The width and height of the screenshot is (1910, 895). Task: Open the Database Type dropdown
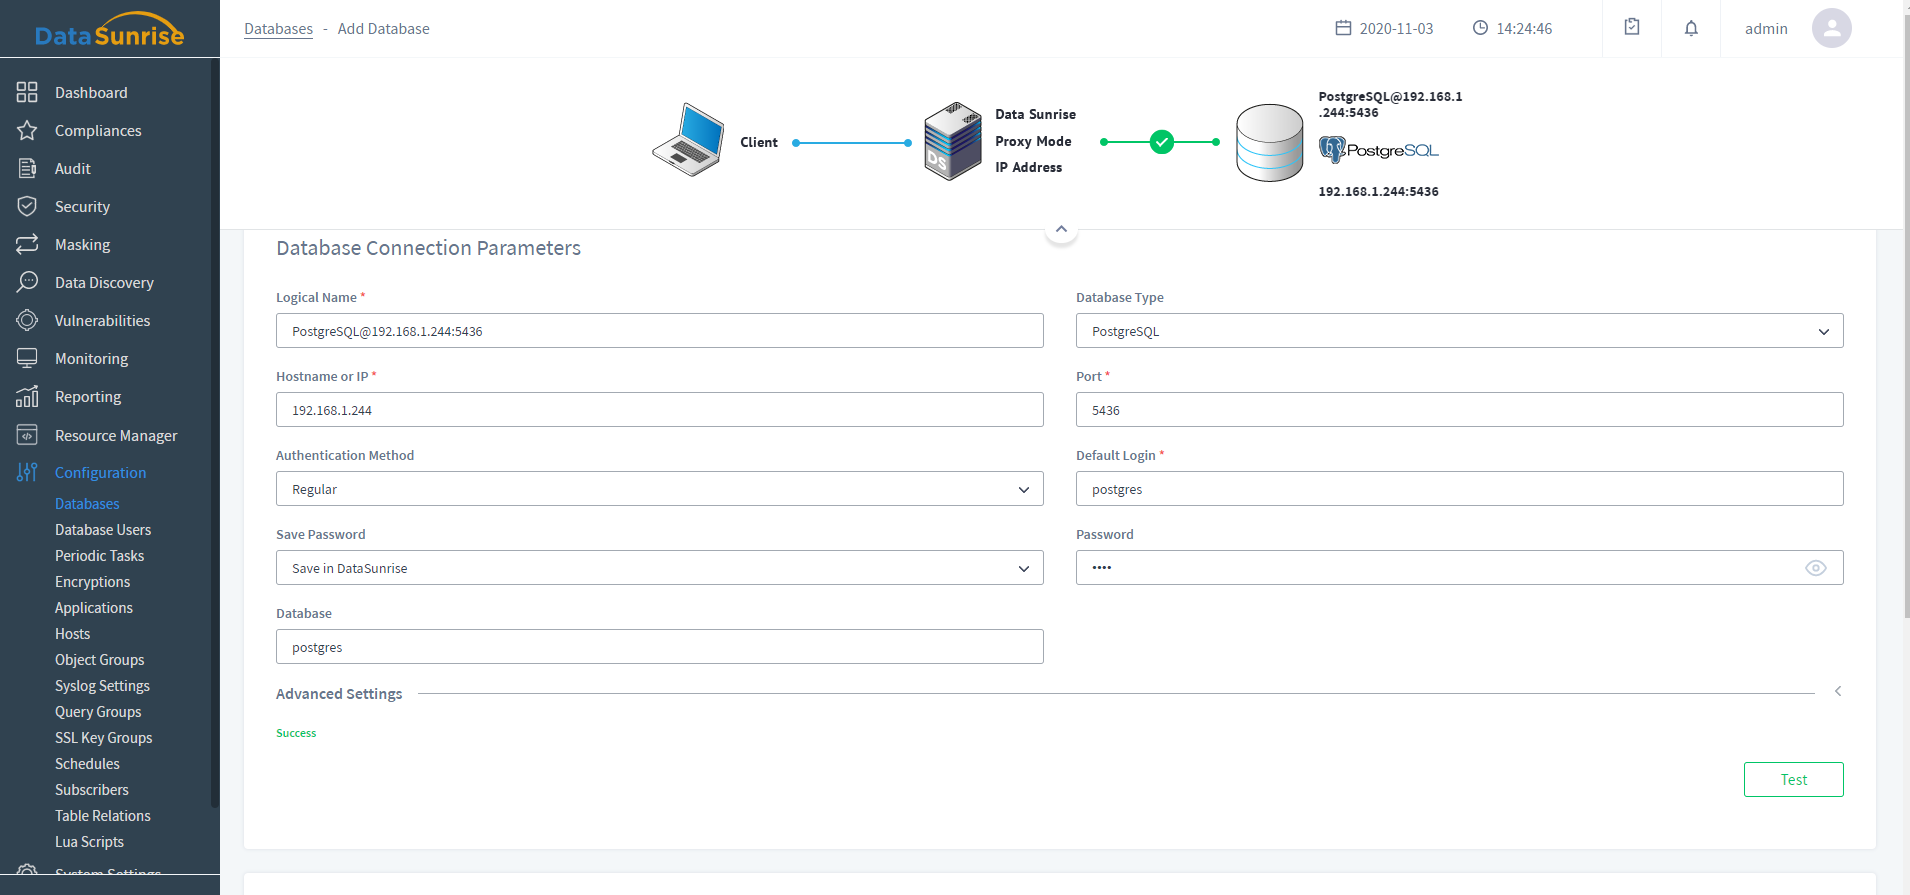click(x=1459, y=331)
